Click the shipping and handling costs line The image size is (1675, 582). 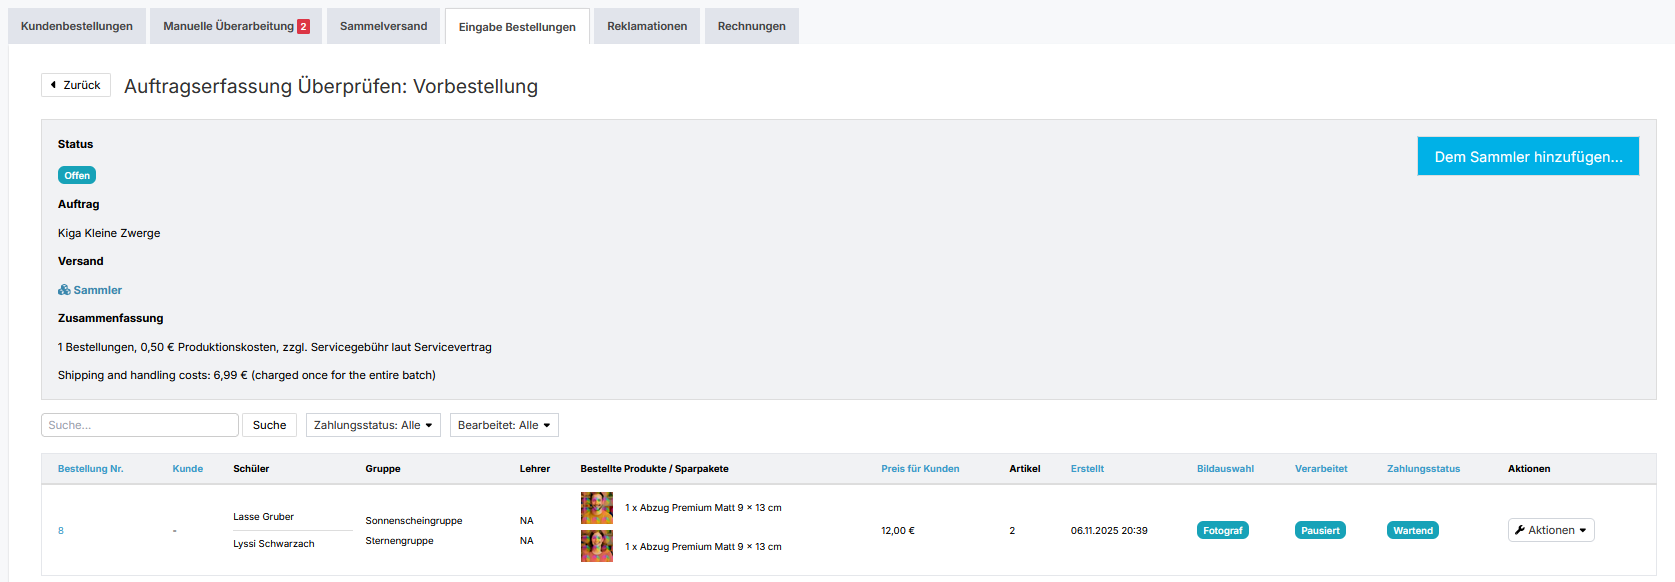point(247,375)
